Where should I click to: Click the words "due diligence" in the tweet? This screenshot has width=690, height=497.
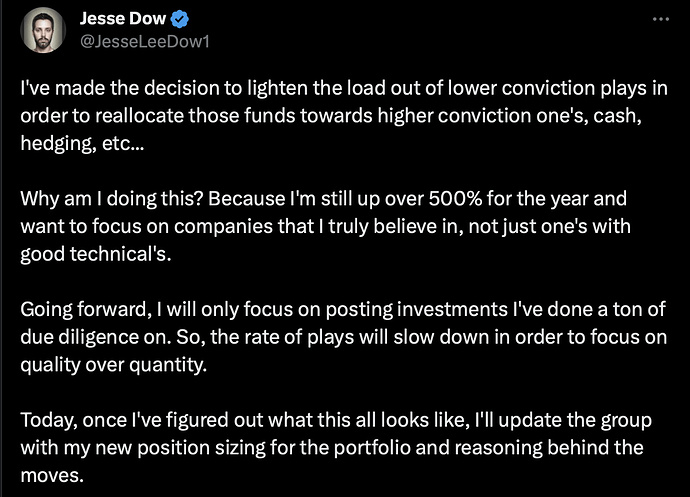[x=79, y=337]
